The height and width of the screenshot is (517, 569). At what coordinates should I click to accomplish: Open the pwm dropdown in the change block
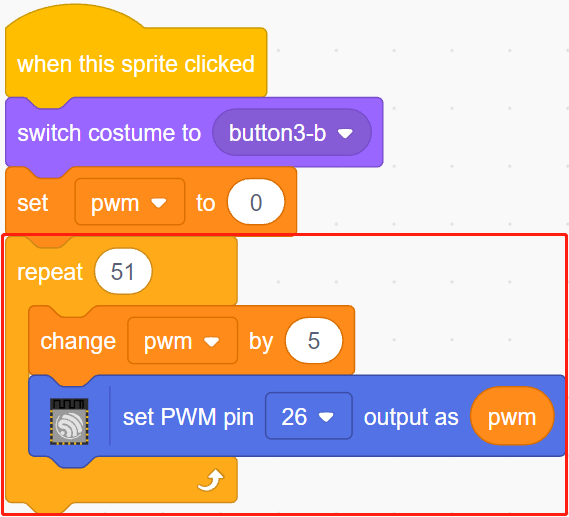tap(183, 341)
